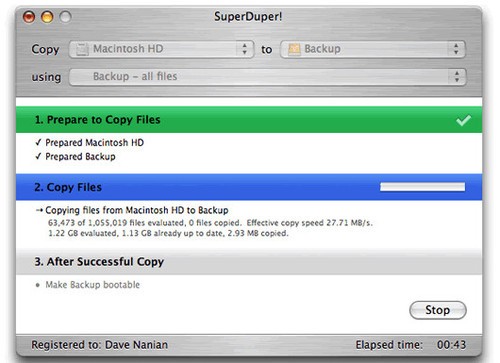The width and height of the screenshot is (500, 363).
Task: Open the Backup destination dropdown
Action: [x=373, y=49]
